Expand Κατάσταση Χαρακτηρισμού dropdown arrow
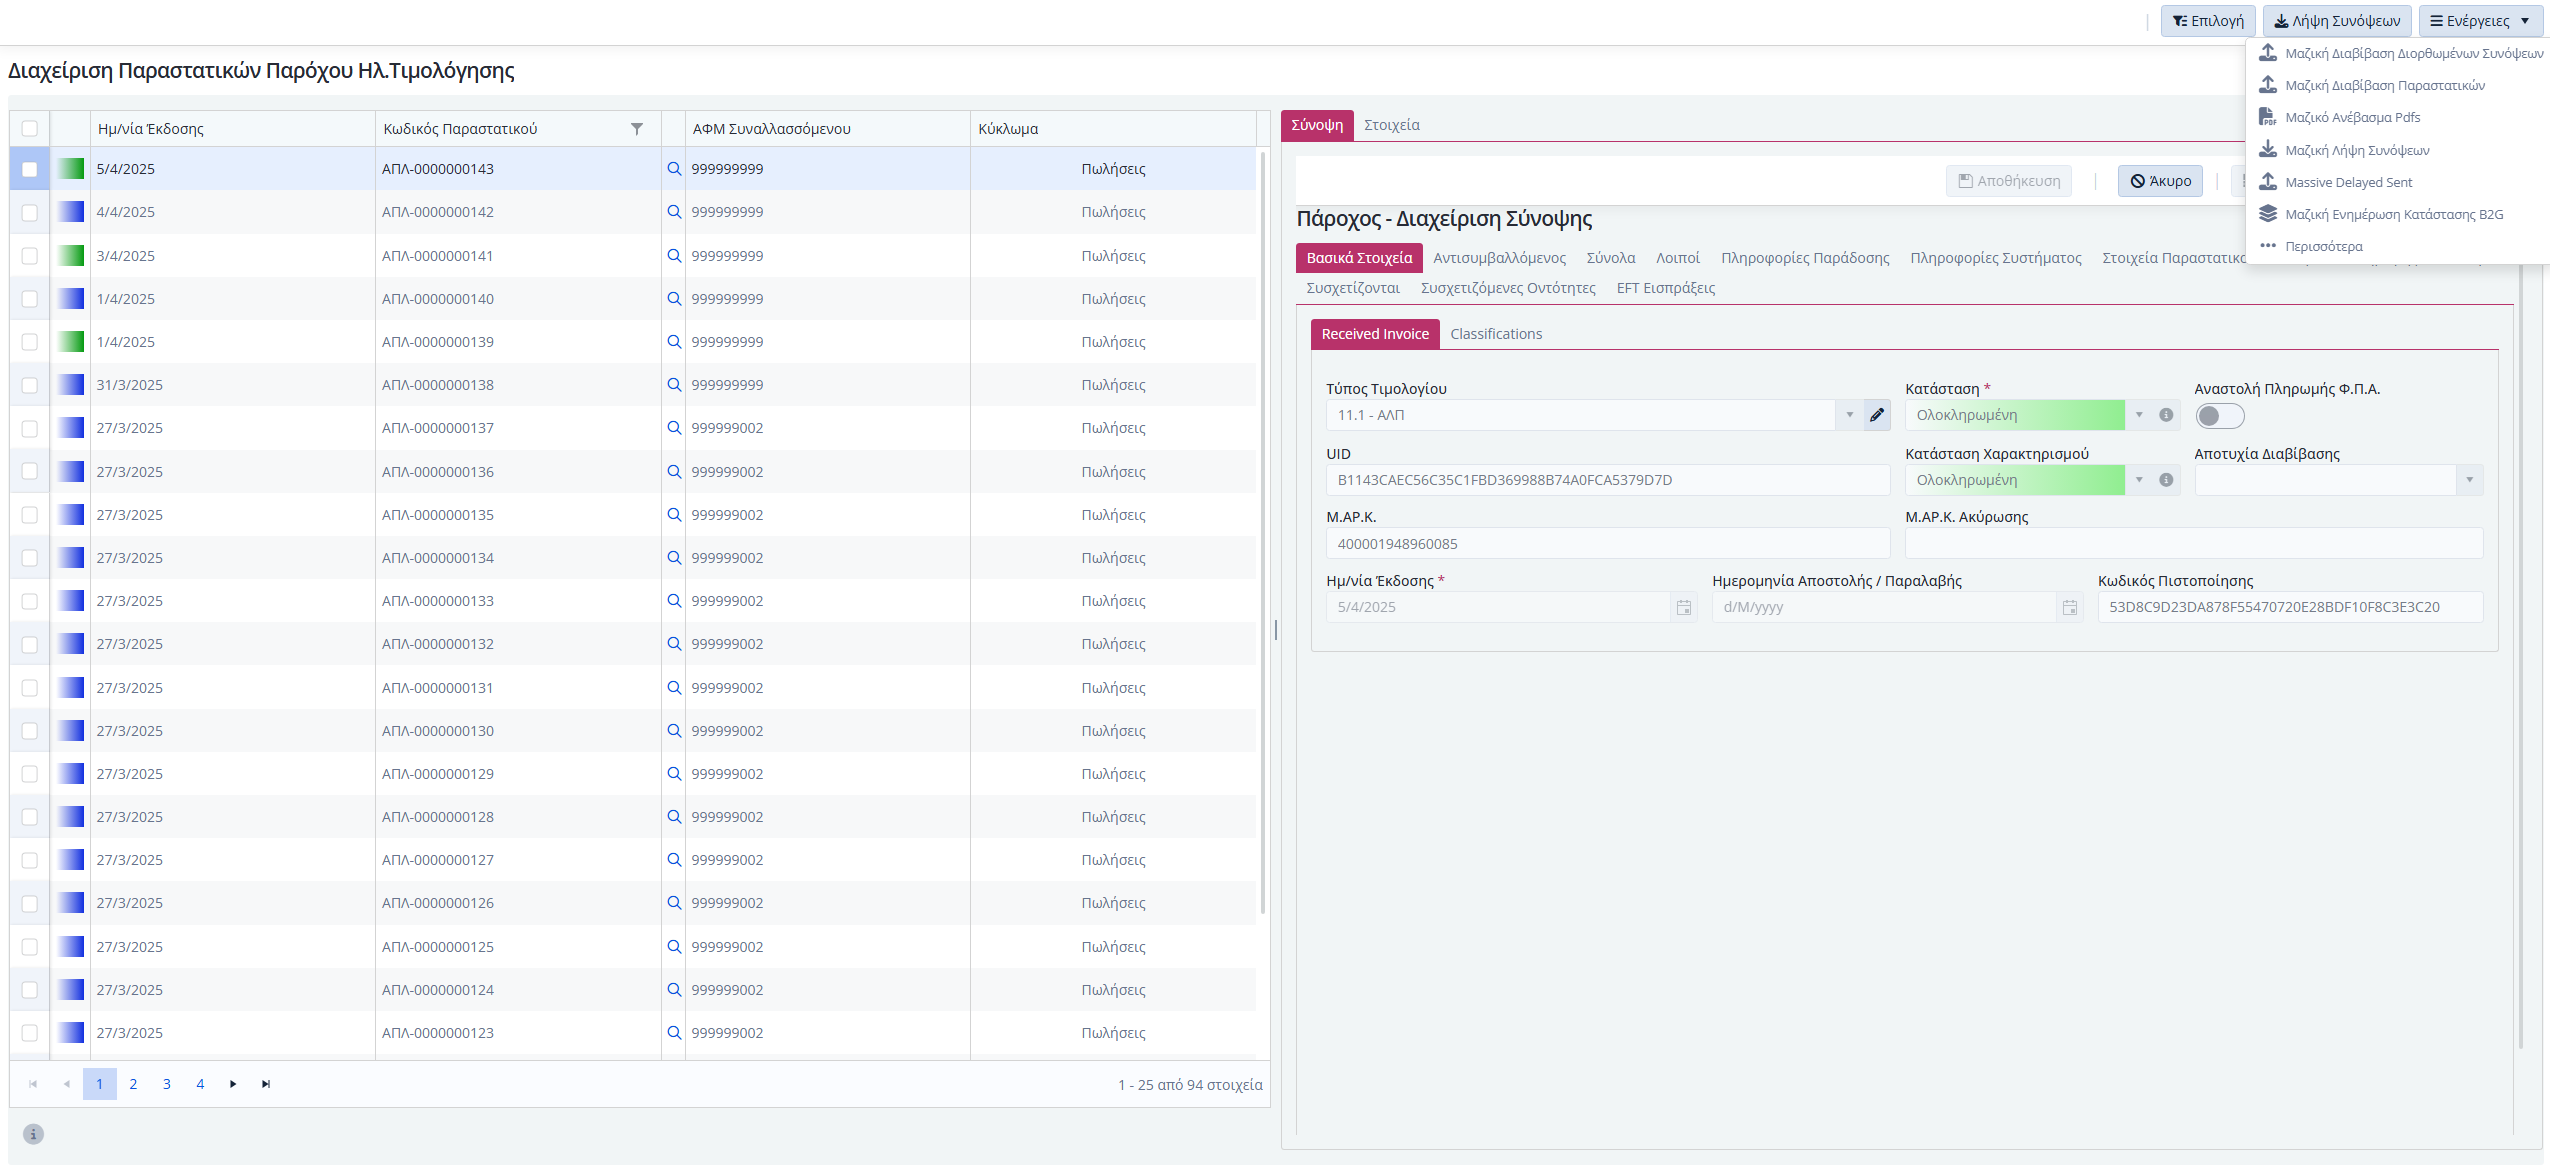The height and width of the screenshot is (1167, 2550). 2139,480
